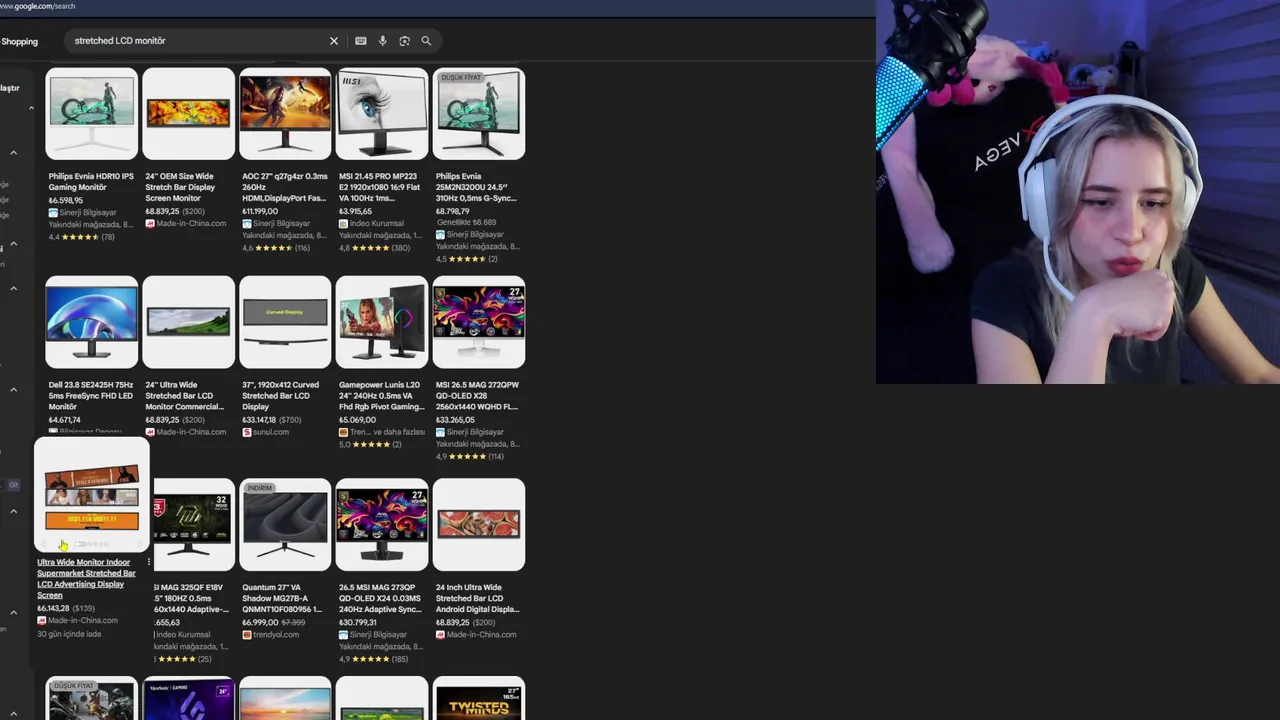Open Philips Evnia 25M2N3200U image with DÜŞÜK FİYAT badge
1280x720 pixels.
point(479,114)
